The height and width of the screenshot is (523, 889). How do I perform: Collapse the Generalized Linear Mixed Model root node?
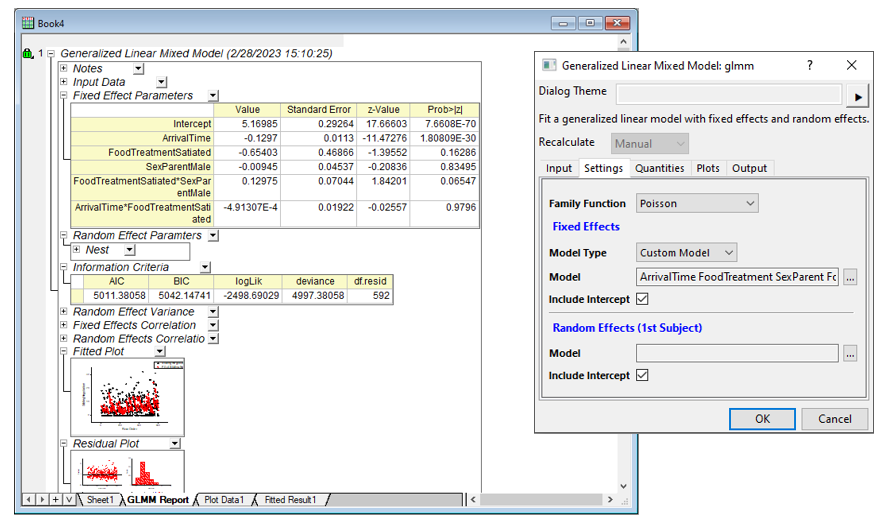coord(51,53)
